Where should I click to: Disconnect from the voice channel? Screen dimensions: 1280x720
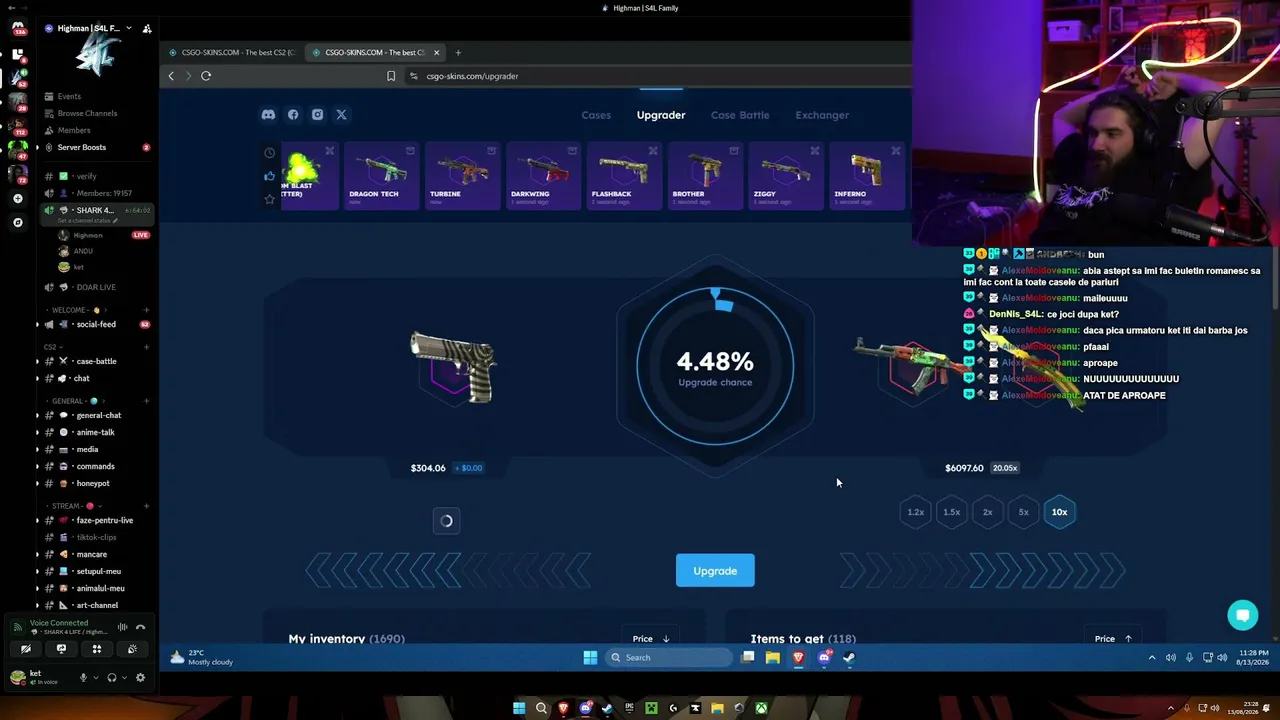pos(141,627)
